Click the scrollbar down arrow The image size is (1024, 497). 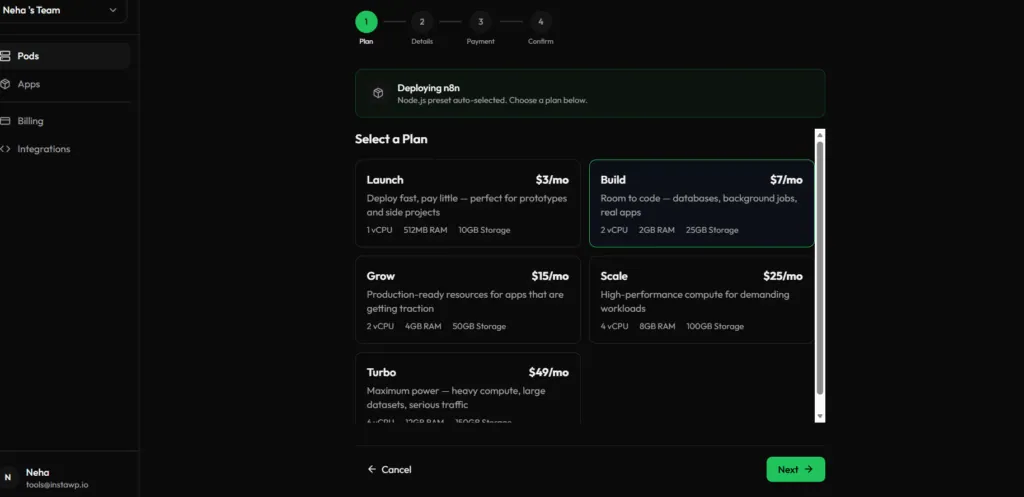(820, 417)
